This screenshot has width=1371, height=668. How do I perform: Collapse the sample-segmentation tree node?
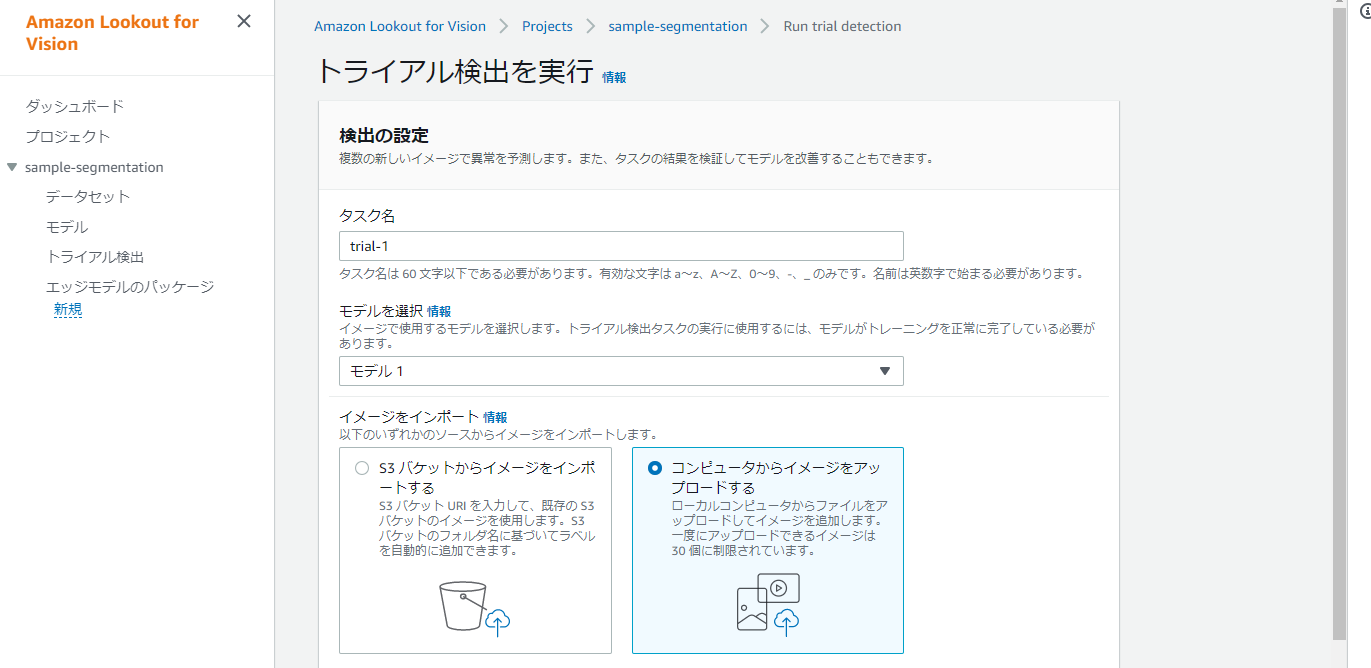pyautogui.click(x=12, y=167)
